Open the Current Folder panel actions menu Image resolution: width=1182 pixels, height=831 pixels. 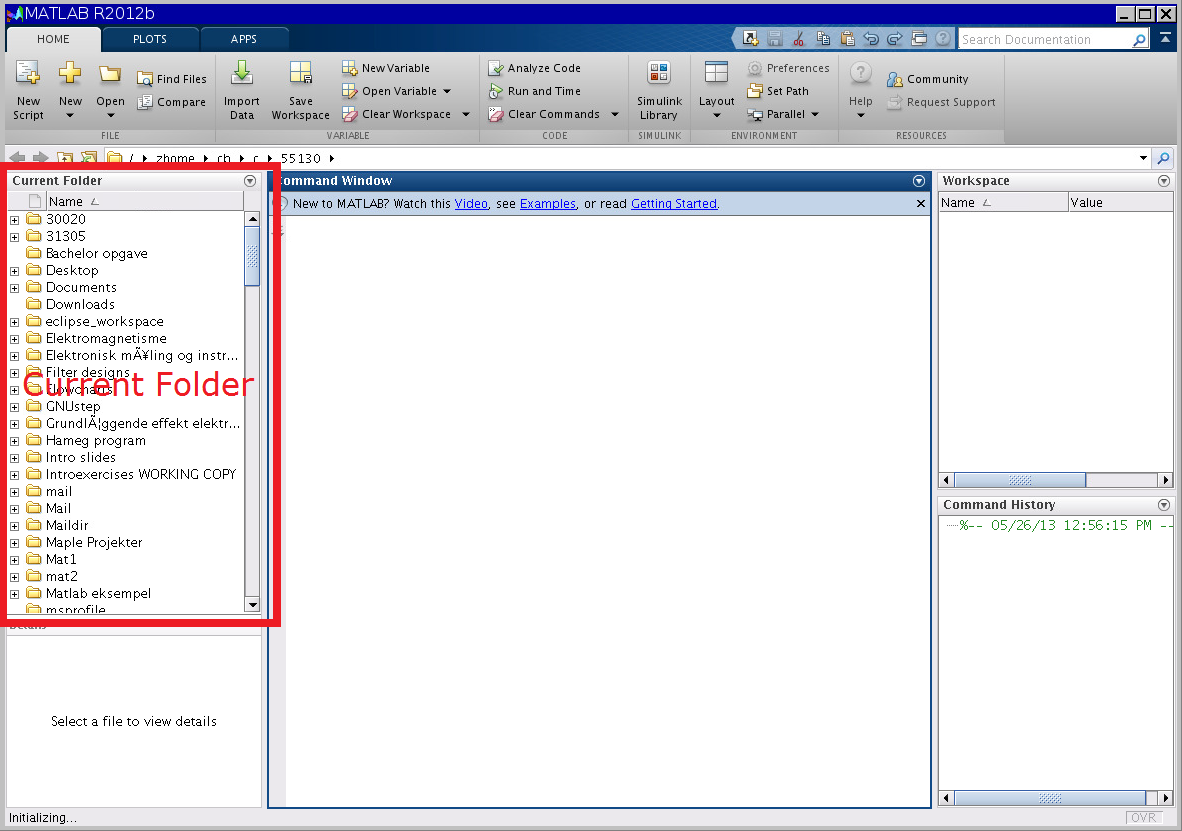(250, 181)
